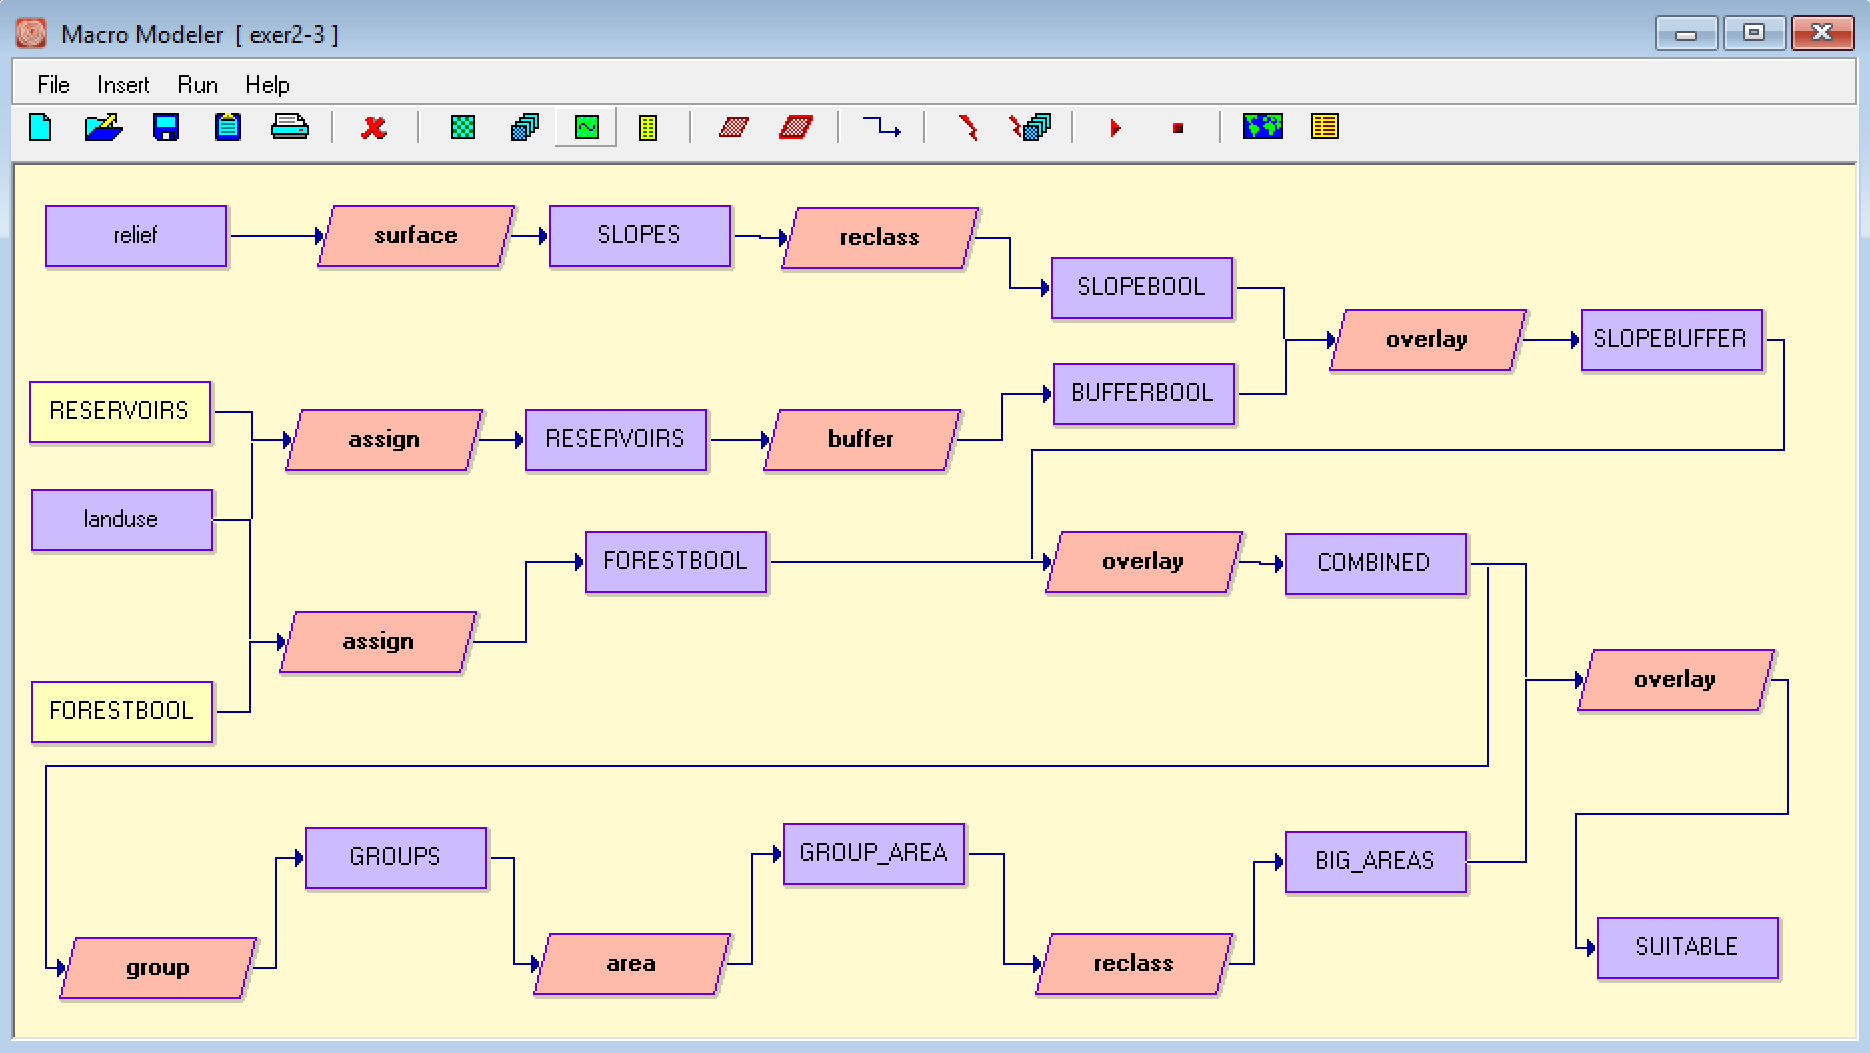Open the File menu
Screen dimensions: 1870x1053
(53, 85)
